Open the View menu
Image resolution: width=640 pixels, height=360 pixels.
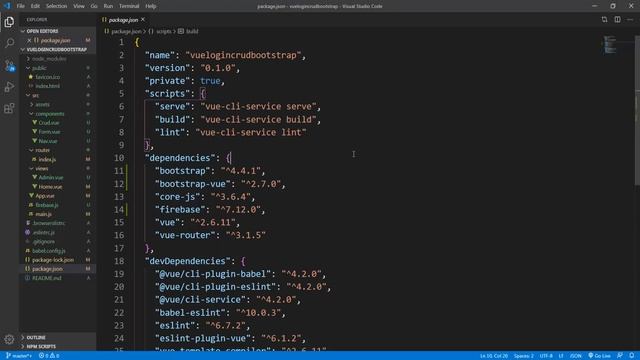[79, 6]
